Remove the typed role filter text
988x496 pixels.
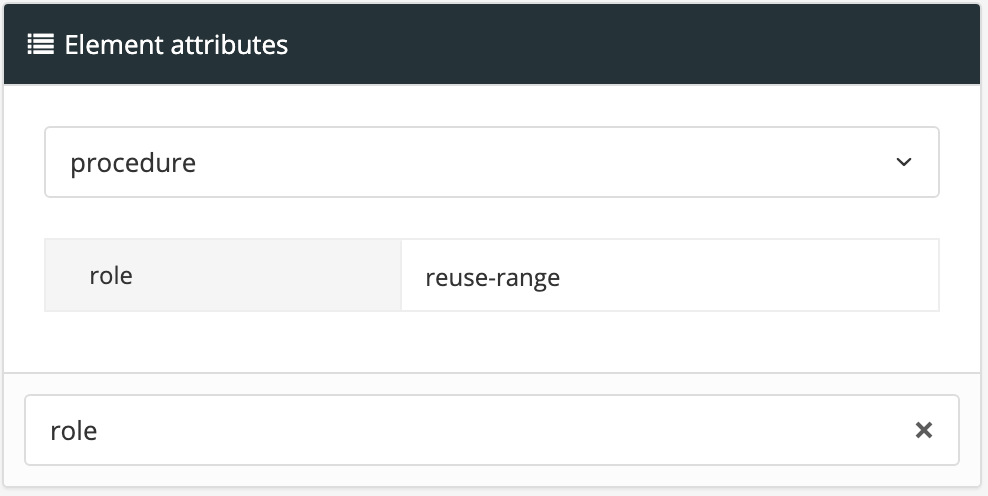pos(924,430)
